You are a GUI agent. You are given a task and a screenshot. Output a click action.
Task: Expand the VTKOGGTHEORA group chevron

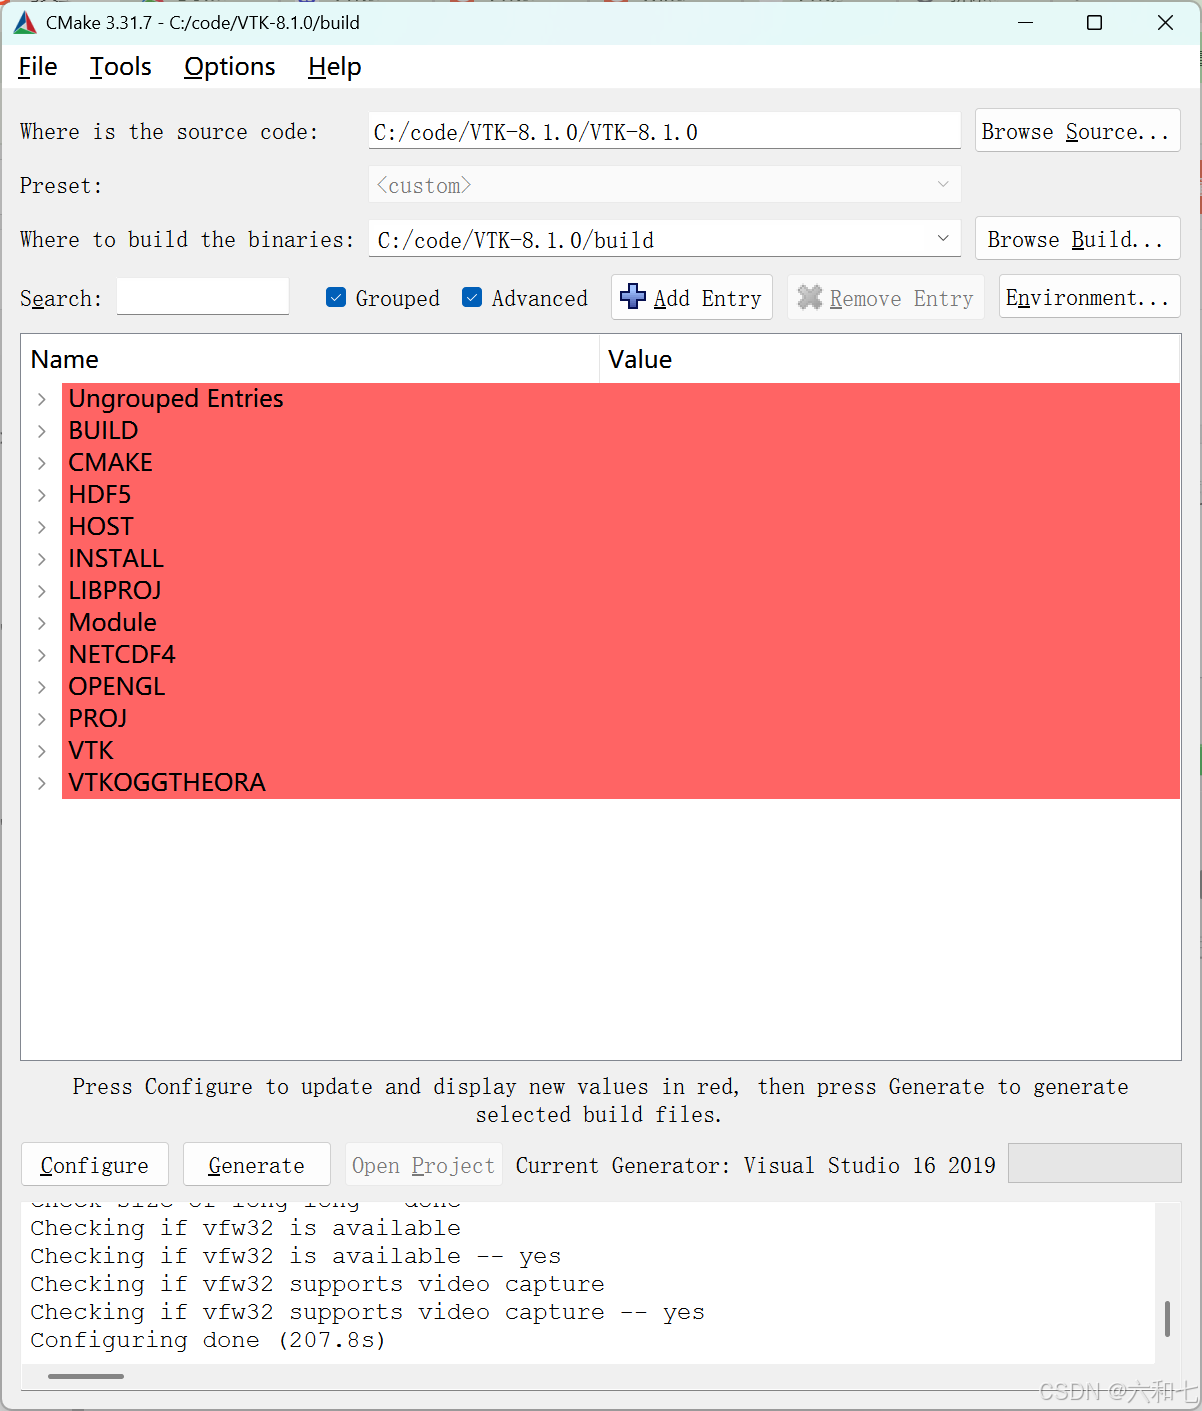[x=42, y=783]
